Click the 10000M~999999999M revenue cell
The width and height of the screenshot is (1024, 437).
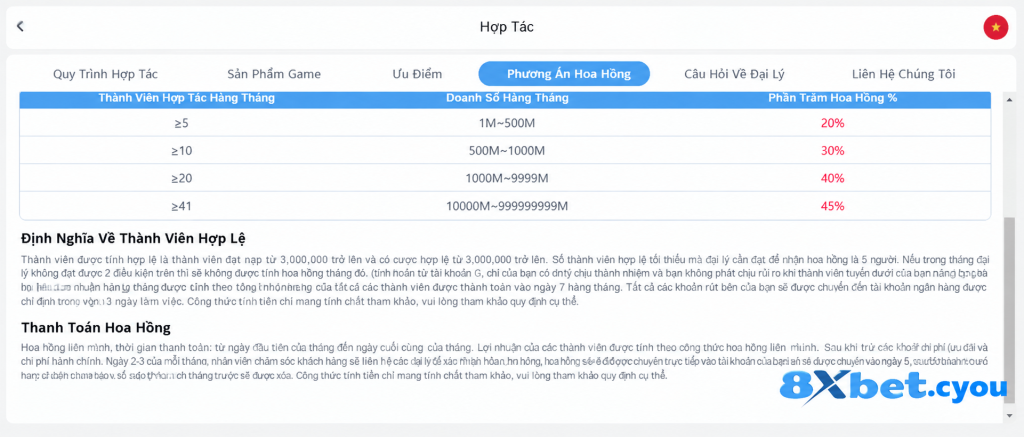tap(507, 206)
